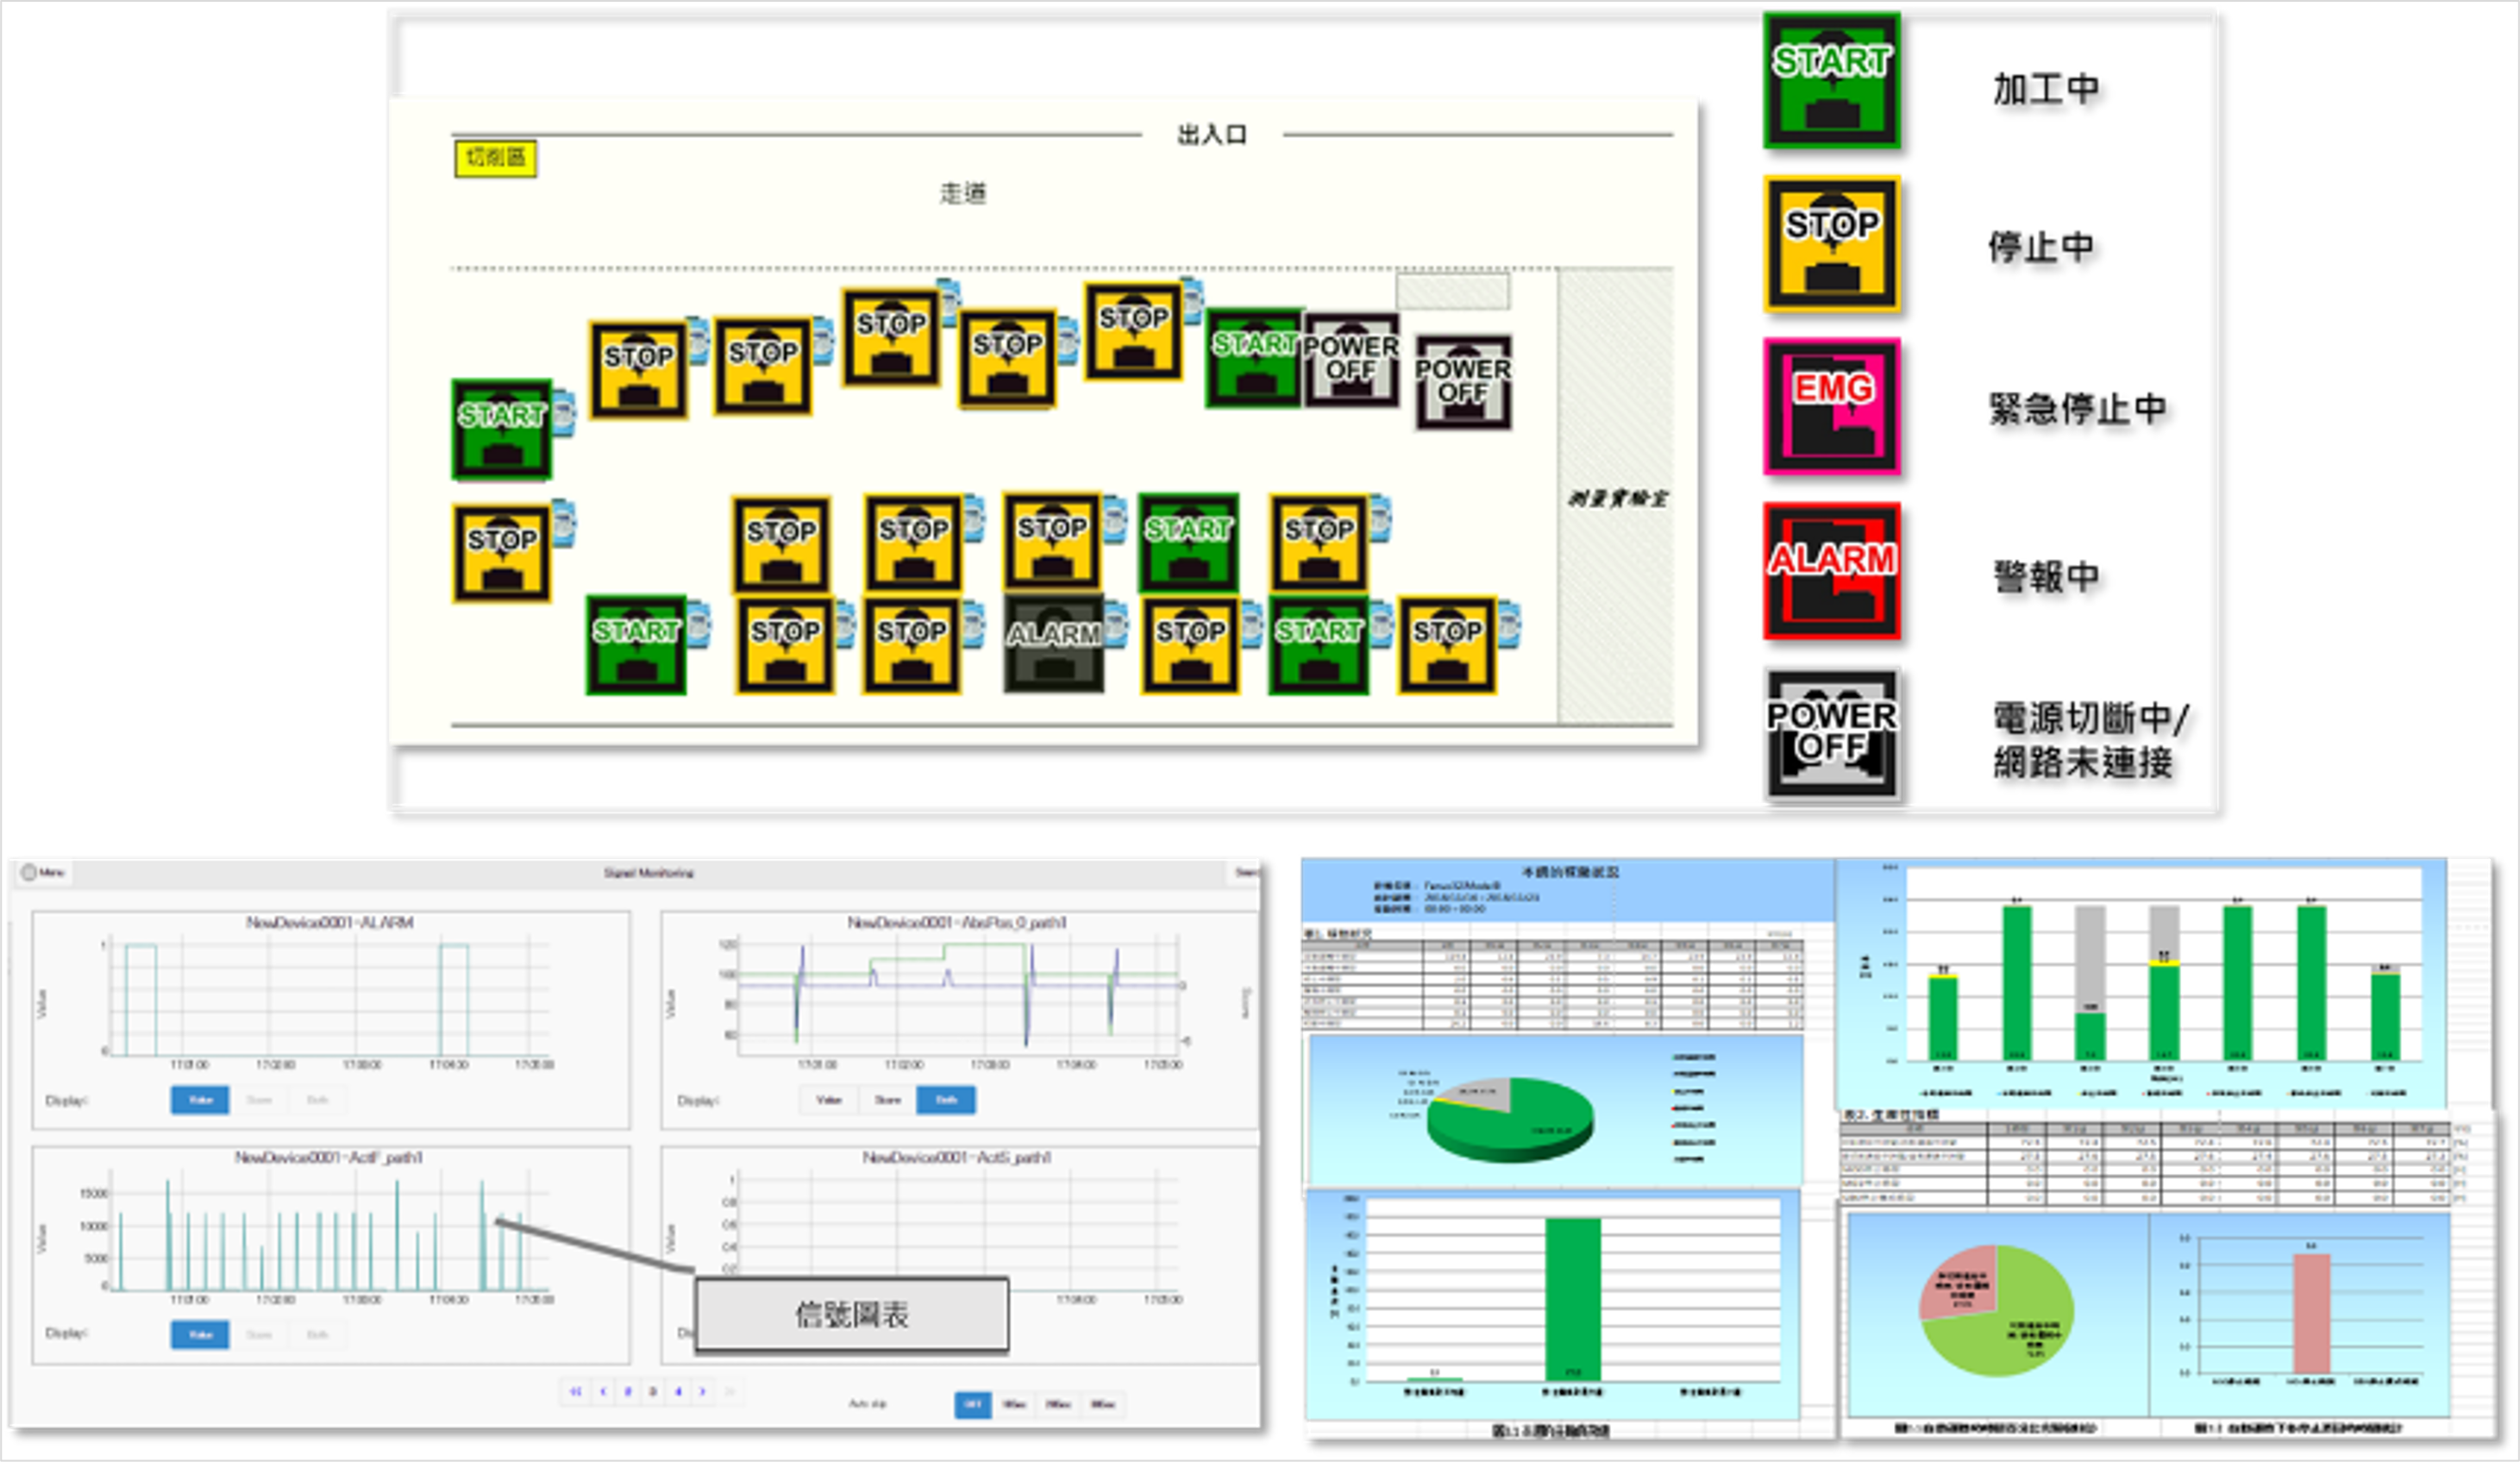Select Score display for the NewDevice0001-ALARM chart

[259, 1100]
